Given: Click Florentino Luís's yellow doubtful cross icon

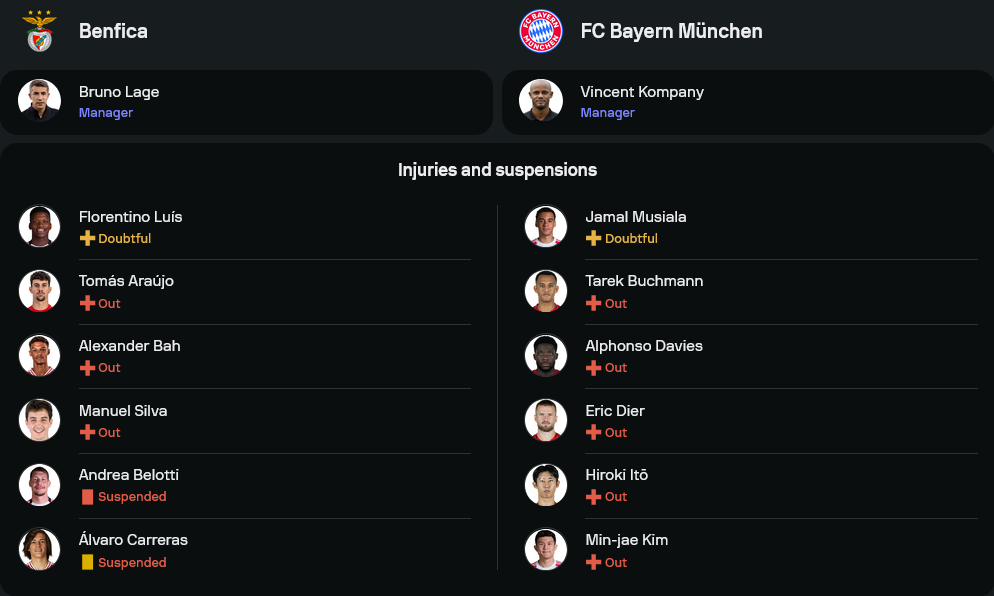Looking at the screenshot, I should [x=87, y=239].
